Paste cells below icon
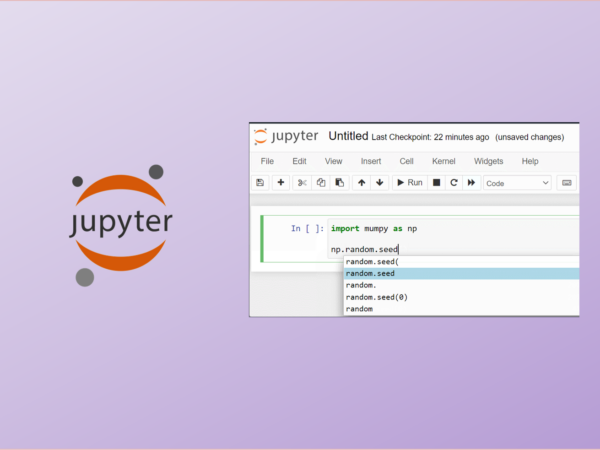The image size is (600, 450). click(339, 183)
